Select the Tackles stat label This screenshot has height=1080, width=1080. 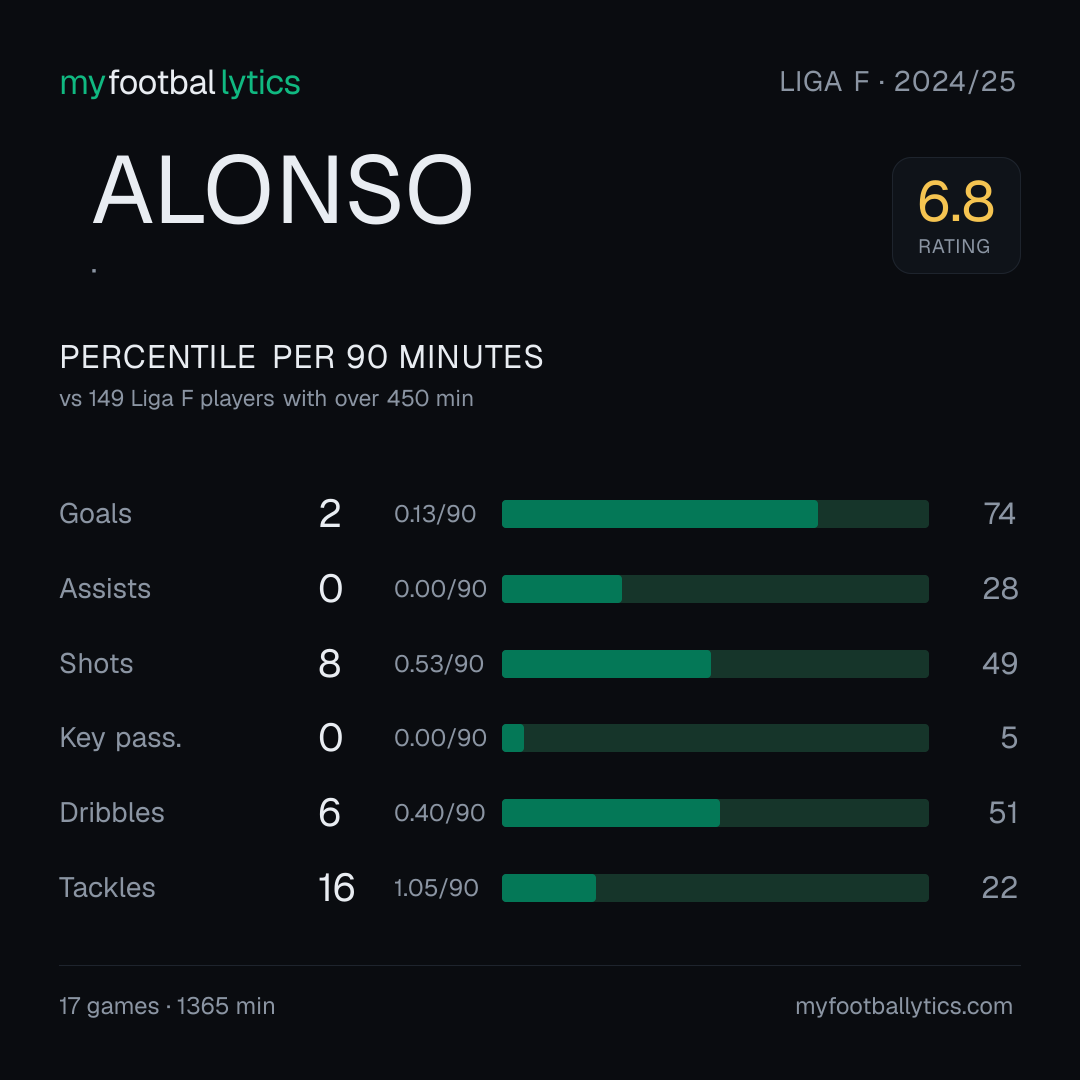[x=107, y=888]
